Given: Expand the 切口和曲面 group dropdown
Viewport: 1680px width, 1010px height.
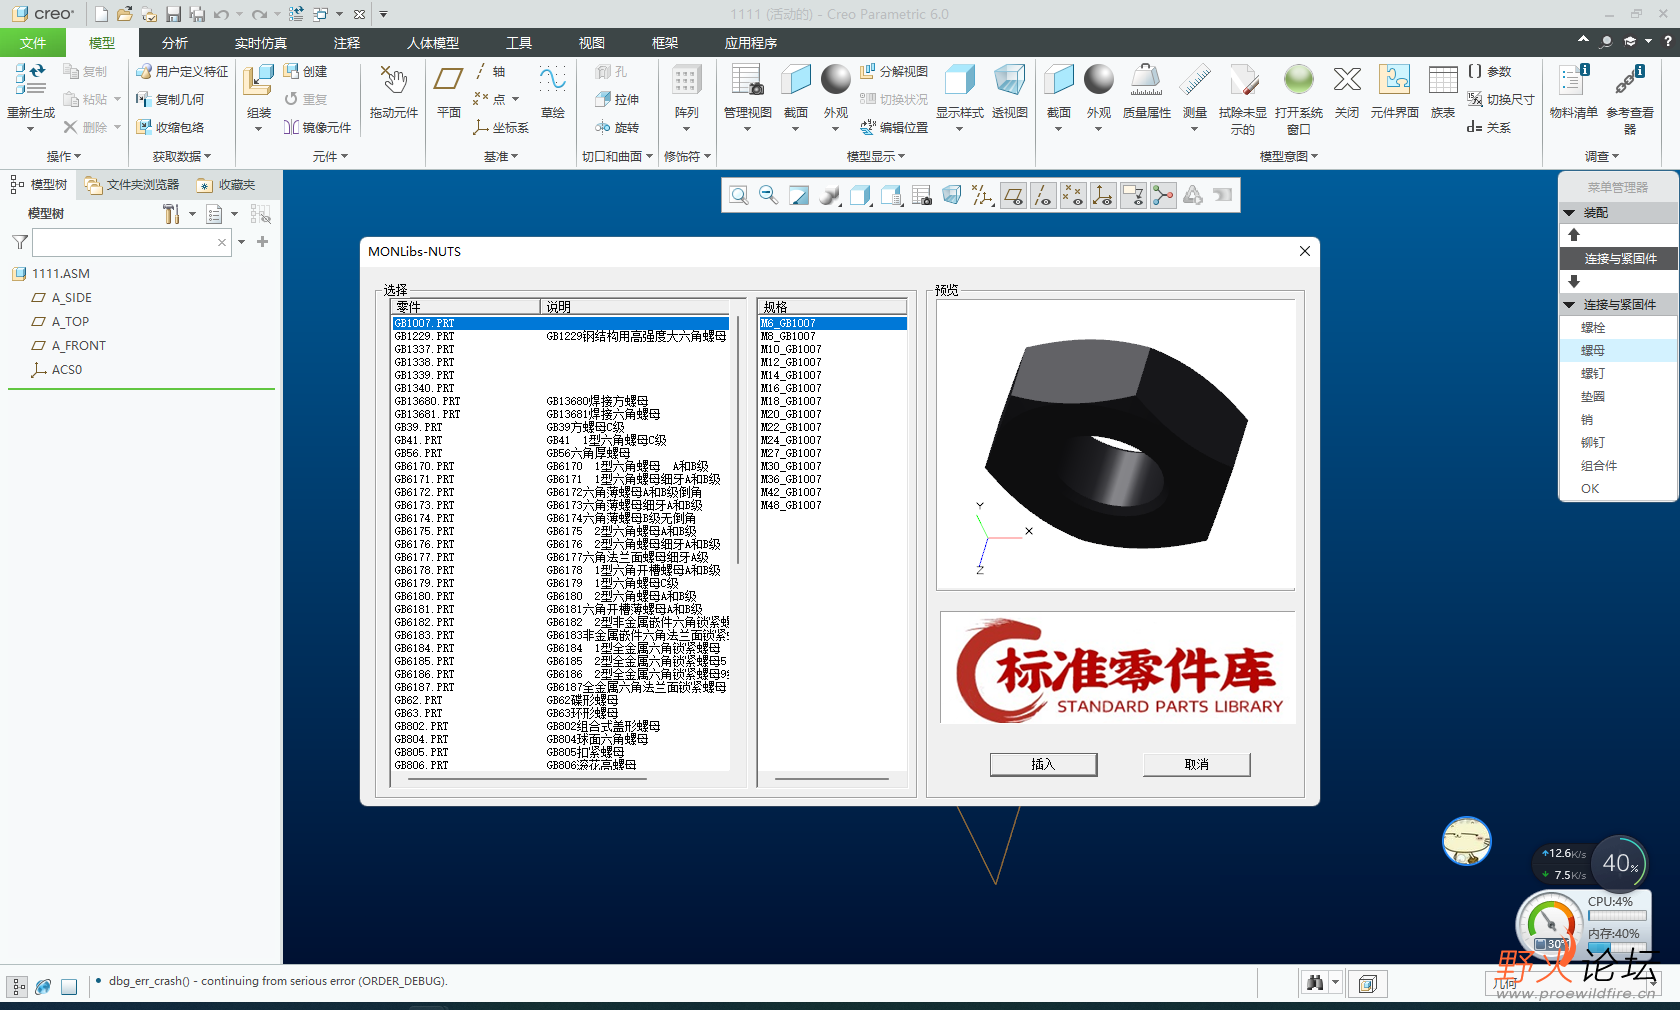Looking at the screenshot, I should (618, 156).
